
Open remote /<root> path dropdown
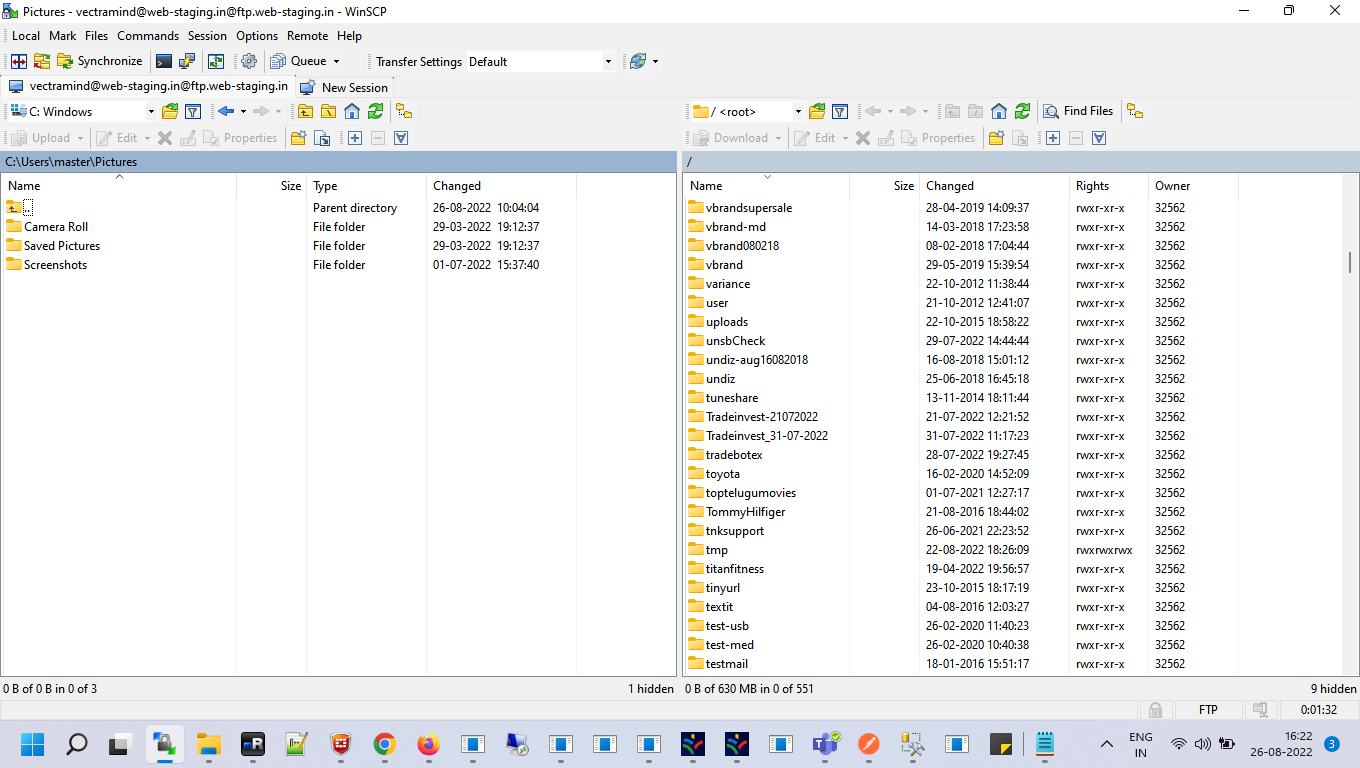tap(798, 112)
